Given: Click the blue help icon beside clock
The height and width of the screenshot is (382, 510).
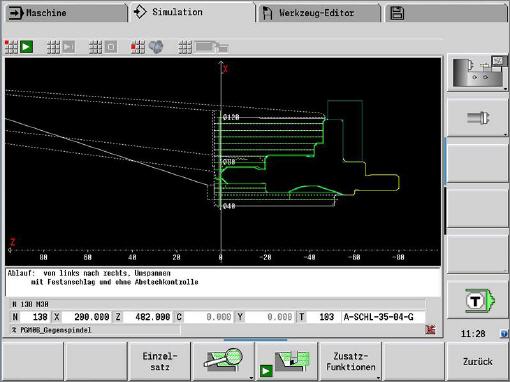Looking at the screenshot, I should point(504,333).
